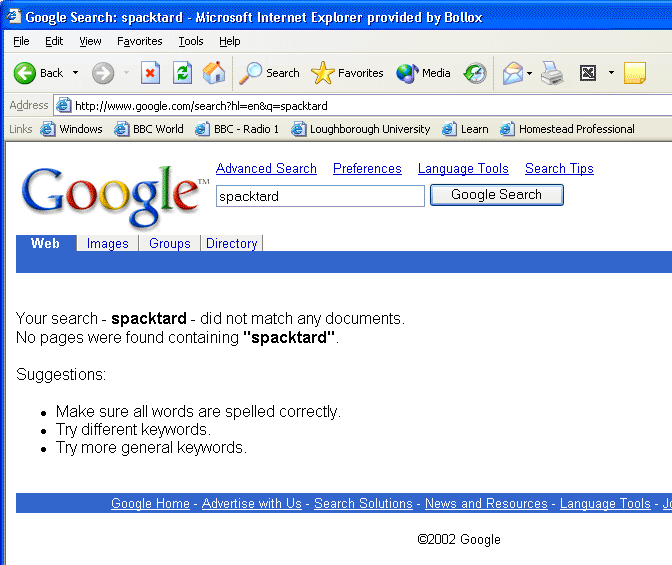Image resolution: width=672 pixels, height=565 pixels.
Task: Open the Forward history dropdown arrow
Action: click(126, 73)
